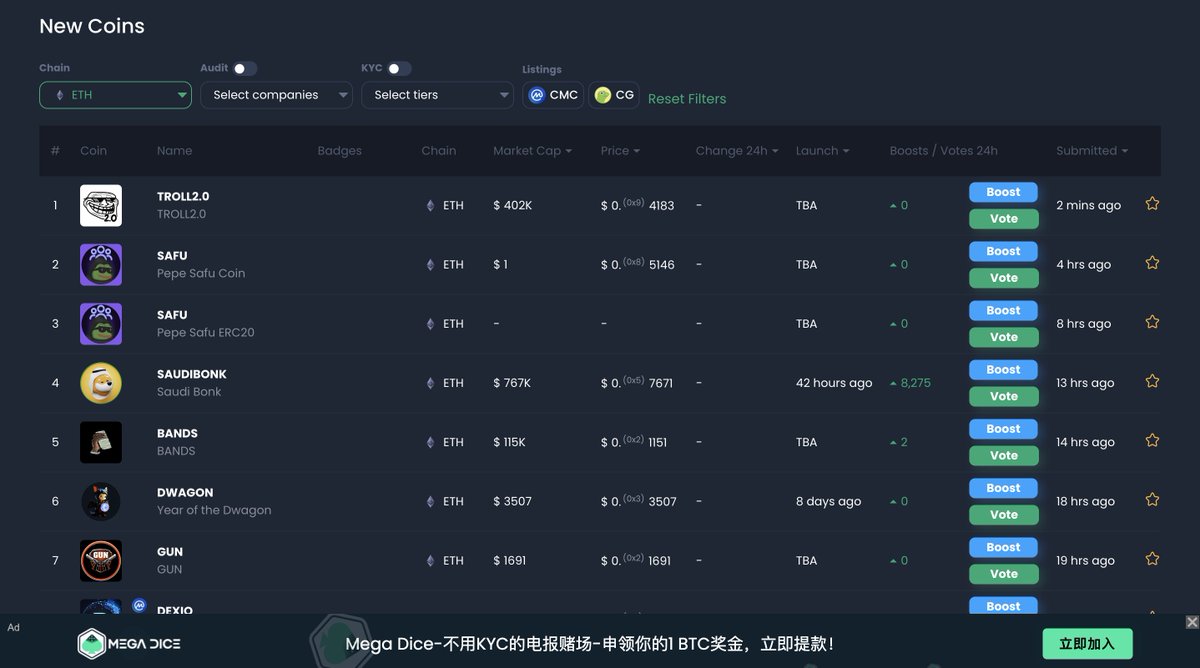1200x668 pixels.
Task: Click '42 hours ago' launch cell
Action: pos(834,383)
